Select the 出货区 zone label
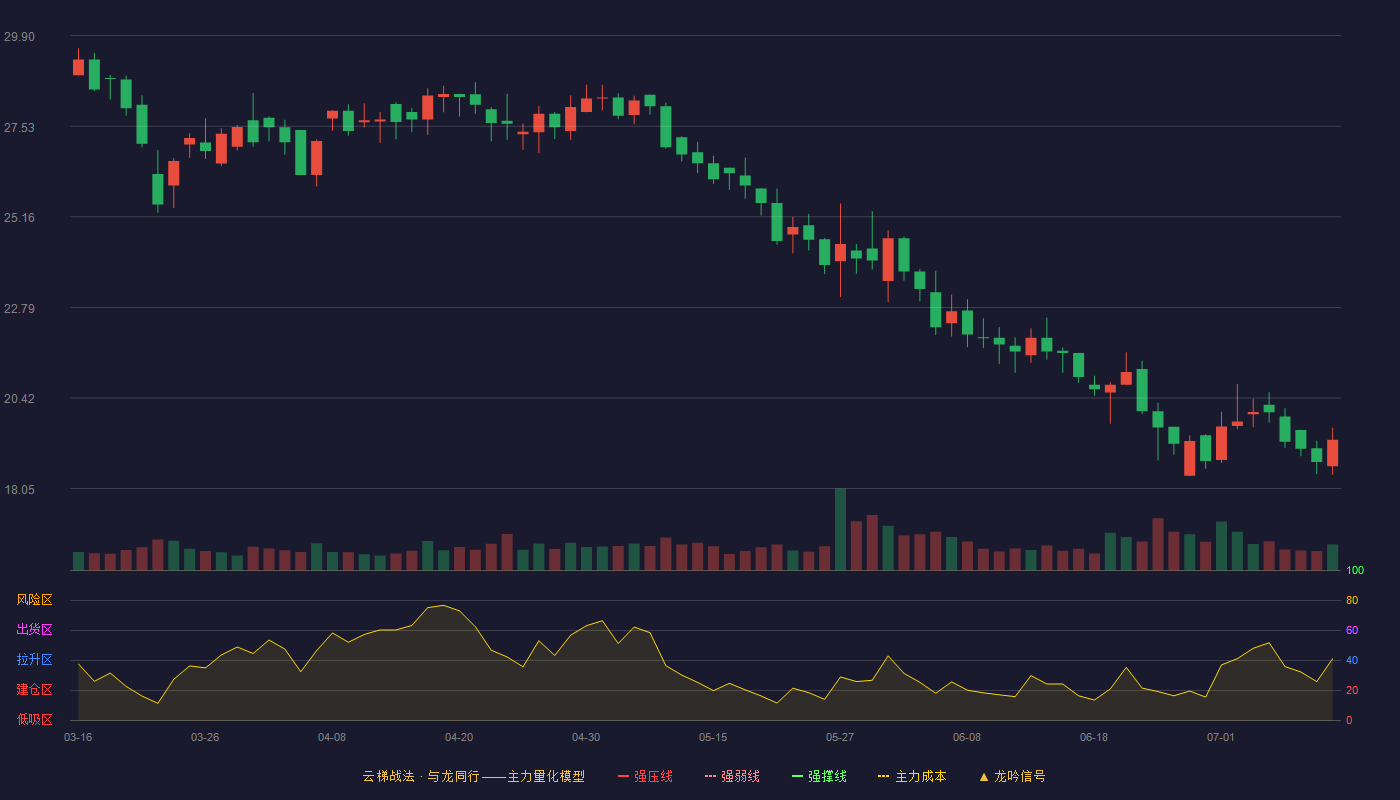The width and height of the screenshot is (1400, 800). pyautogui.click(x=34, y=630)
